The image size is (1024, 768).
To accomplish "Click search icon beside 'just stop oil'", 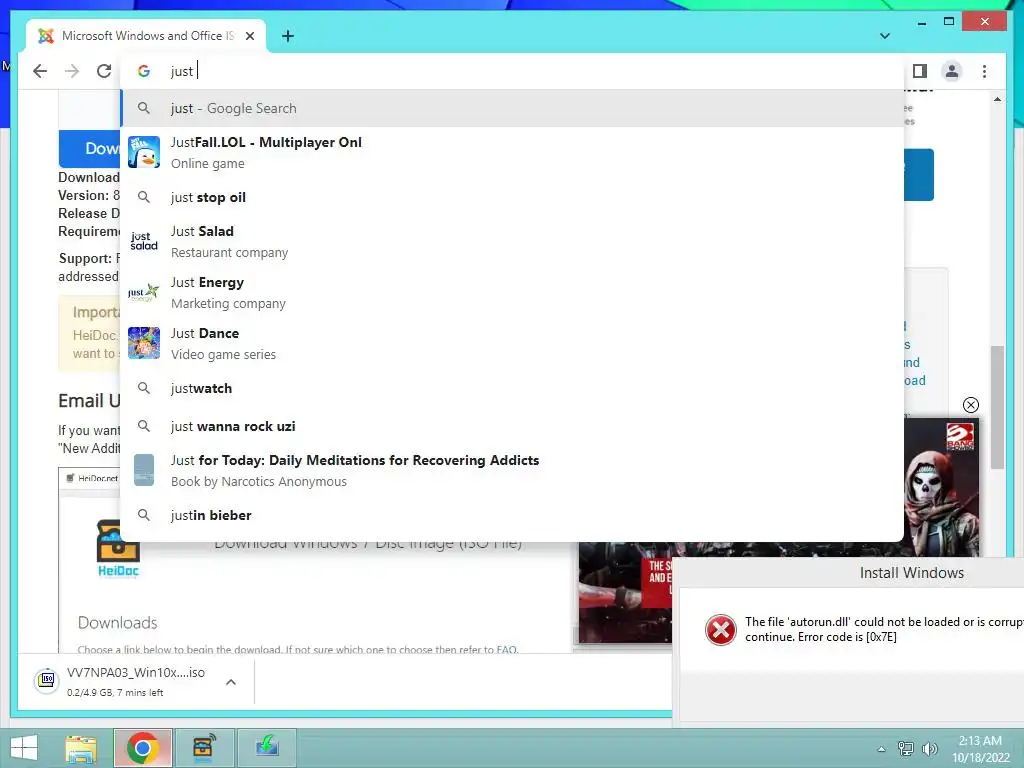I will point(144,197).
